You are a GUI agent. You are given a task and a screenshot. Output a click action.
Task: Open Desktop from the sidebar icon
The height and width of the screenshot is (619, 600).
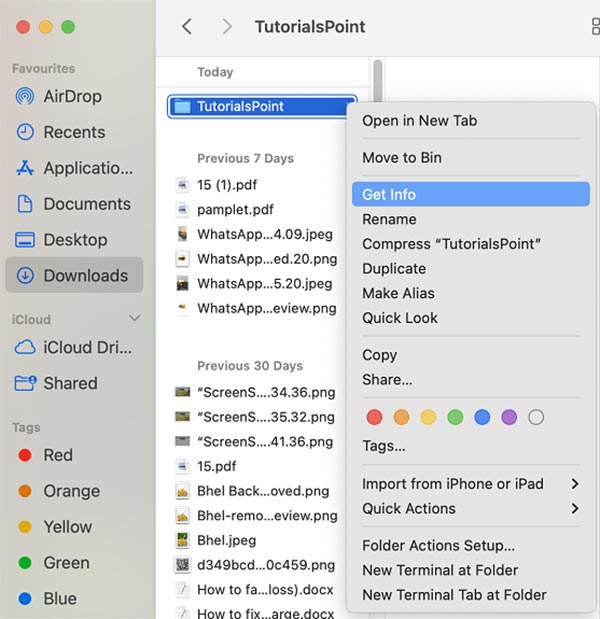coord(25,240)
